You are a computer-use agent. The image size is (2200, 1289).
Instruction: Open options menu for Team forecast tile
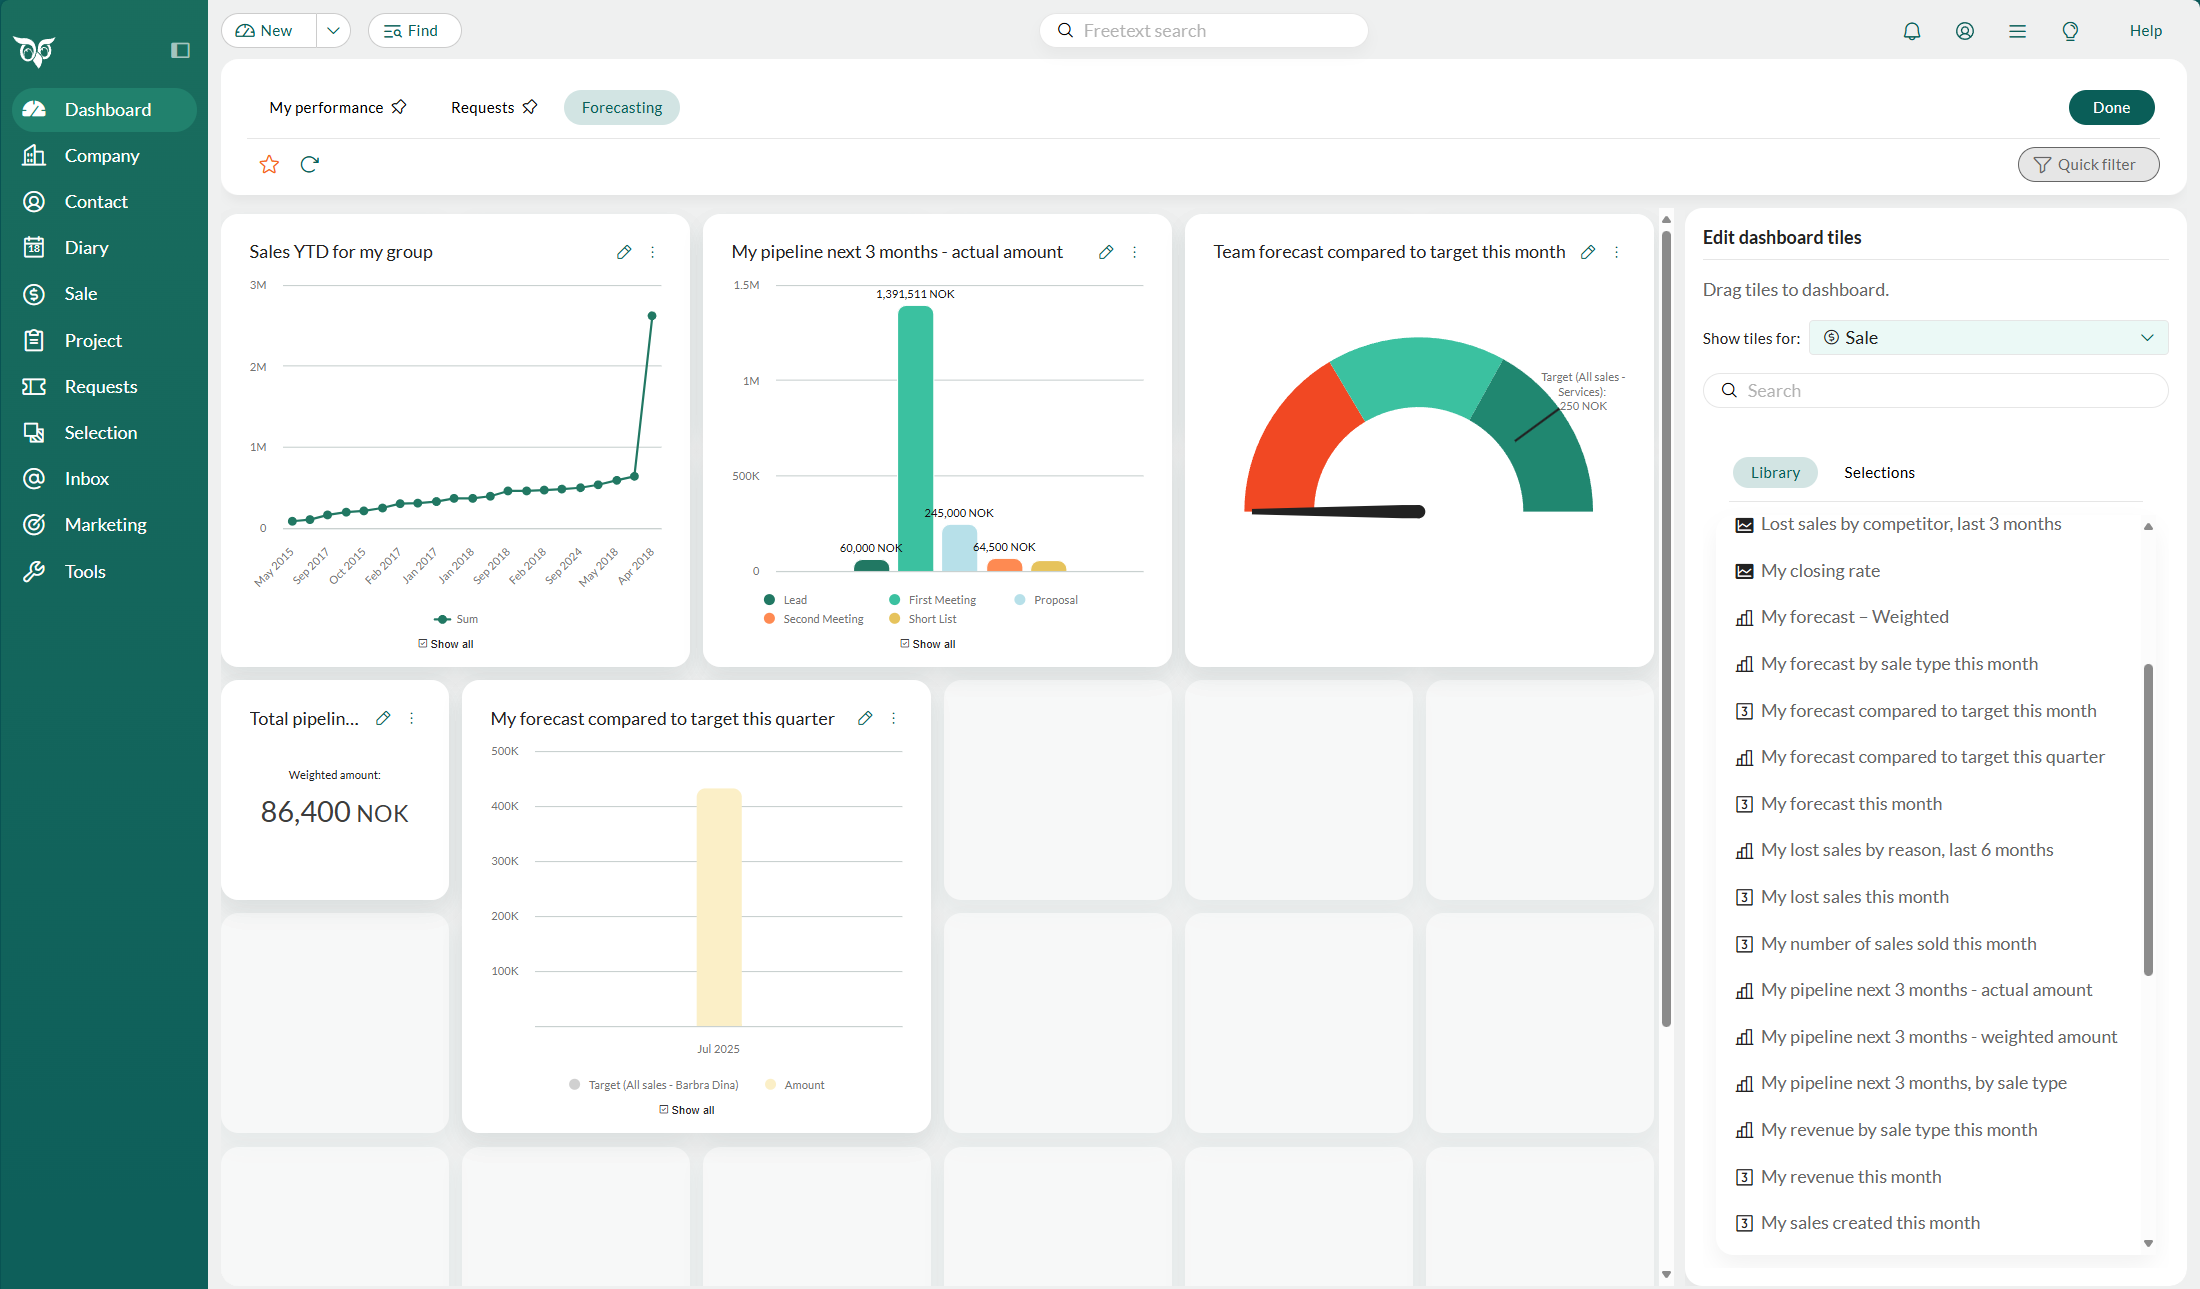(x=1616, y=252)
